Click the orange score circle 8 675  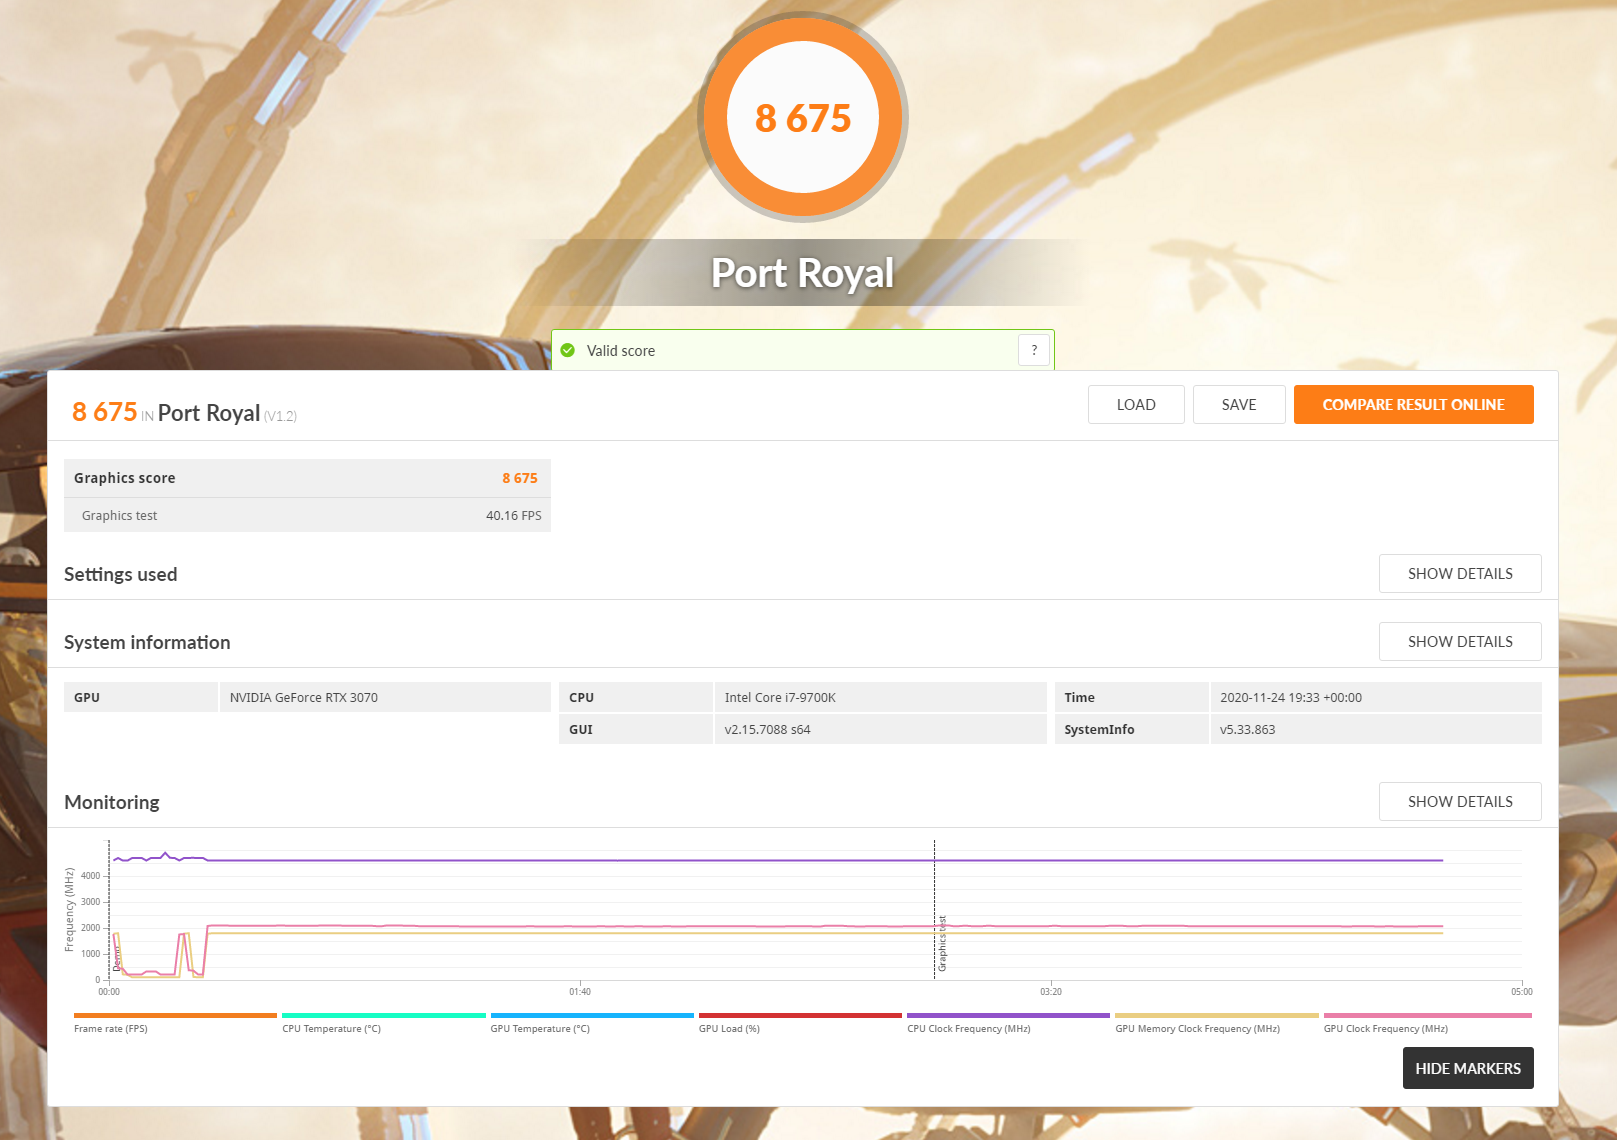803,118
